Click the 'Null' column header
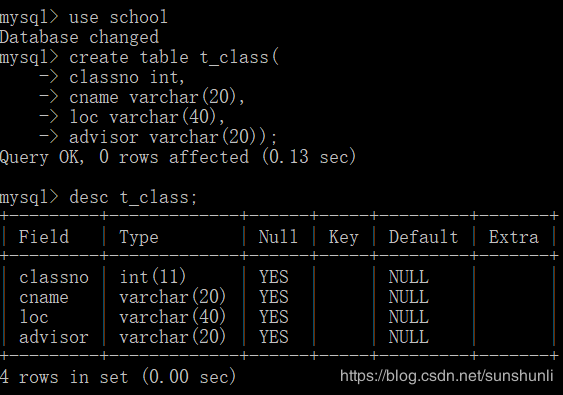This screenshot has width=563, height=395. pos(278,237)
